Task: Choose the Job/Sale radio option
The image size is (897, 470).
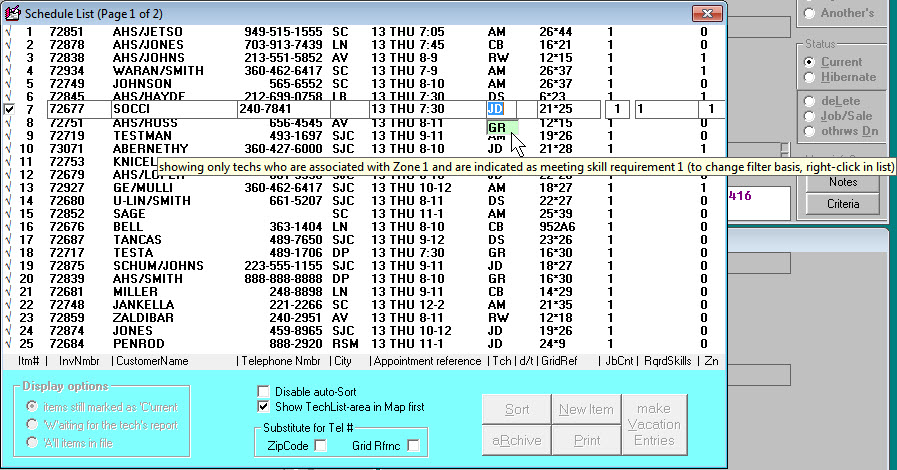Action: pos(810,116)
